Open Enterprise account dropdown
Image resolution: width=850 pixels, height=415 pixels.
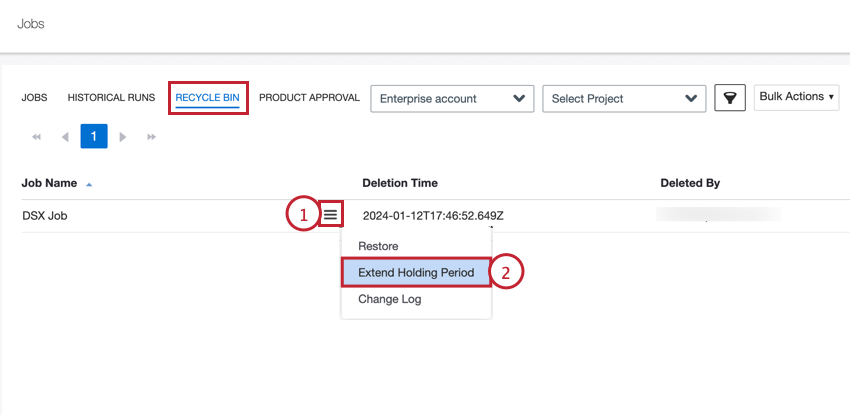452,98
